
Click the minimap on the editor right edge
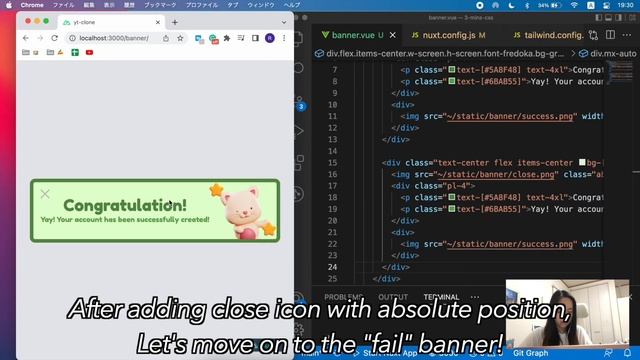pyautogui.click(x=620, y=72)
